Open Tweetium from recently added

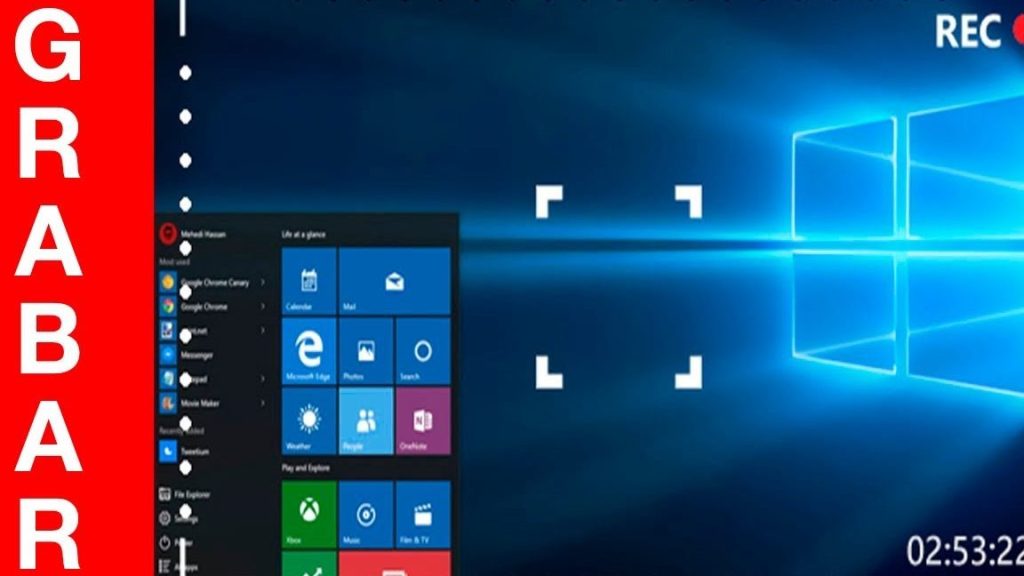pos(195,451)
